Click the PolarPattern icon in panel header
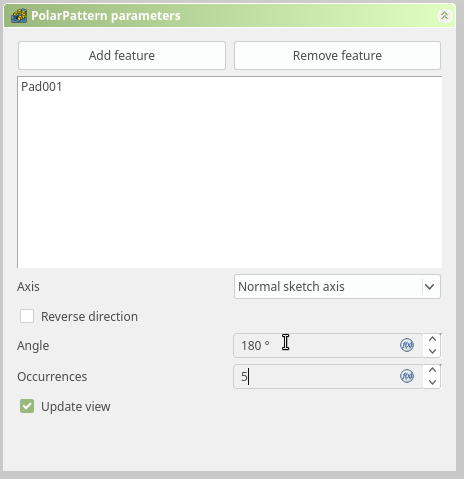 (x=19, y=16)
